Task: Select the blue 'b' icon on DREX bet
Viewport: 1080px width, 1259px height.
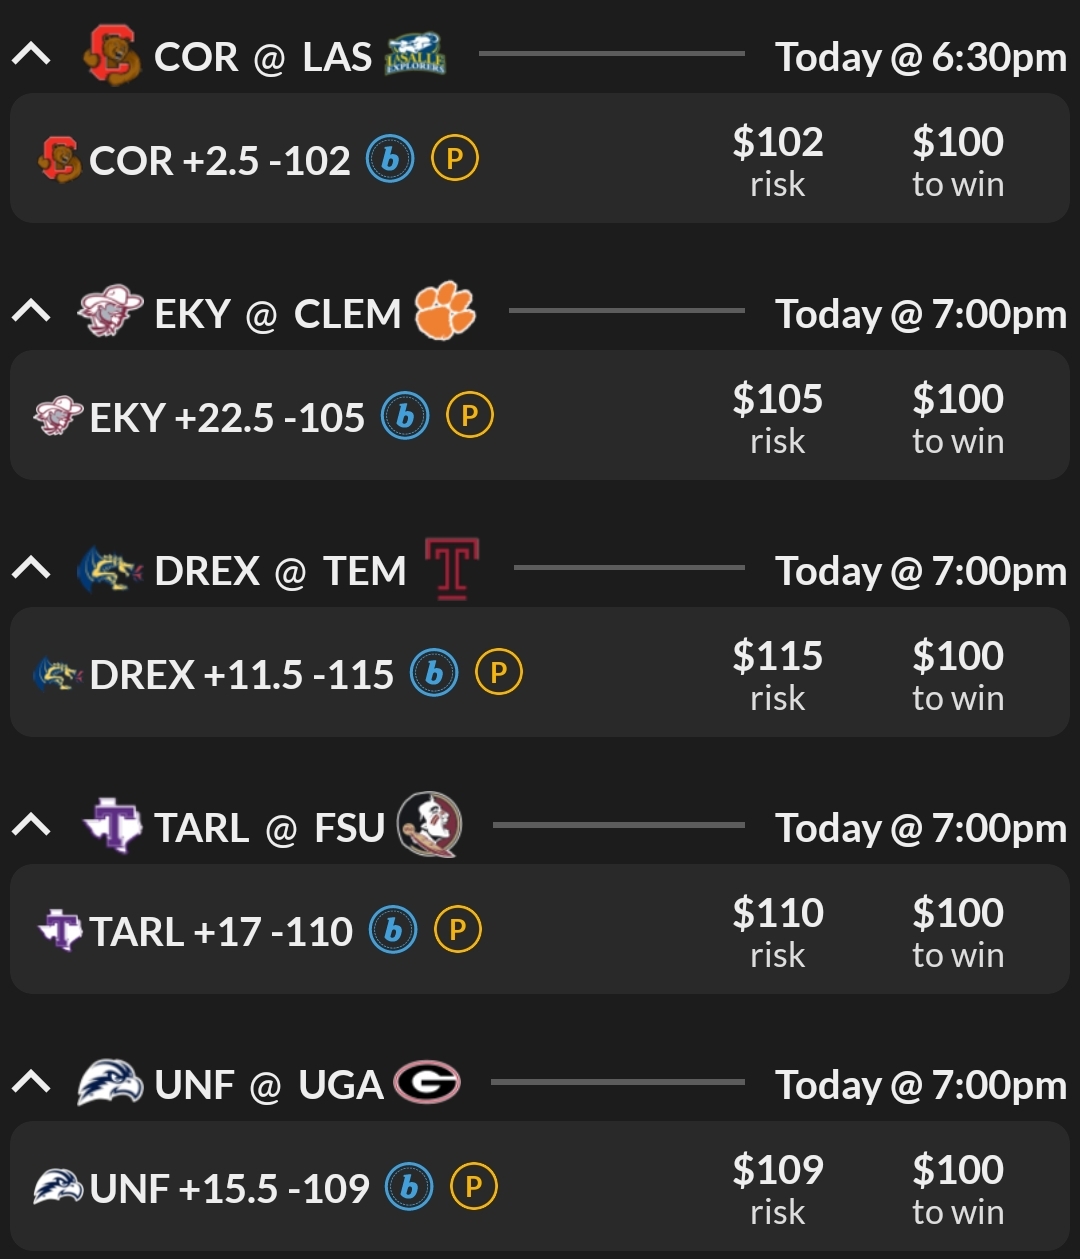Action: tap(434, 674)
